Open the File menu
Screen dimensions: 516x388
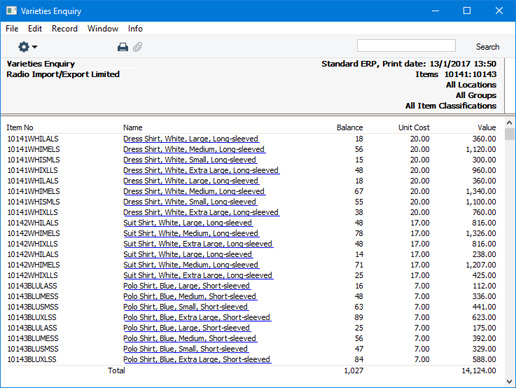click(x=12, y=29)
